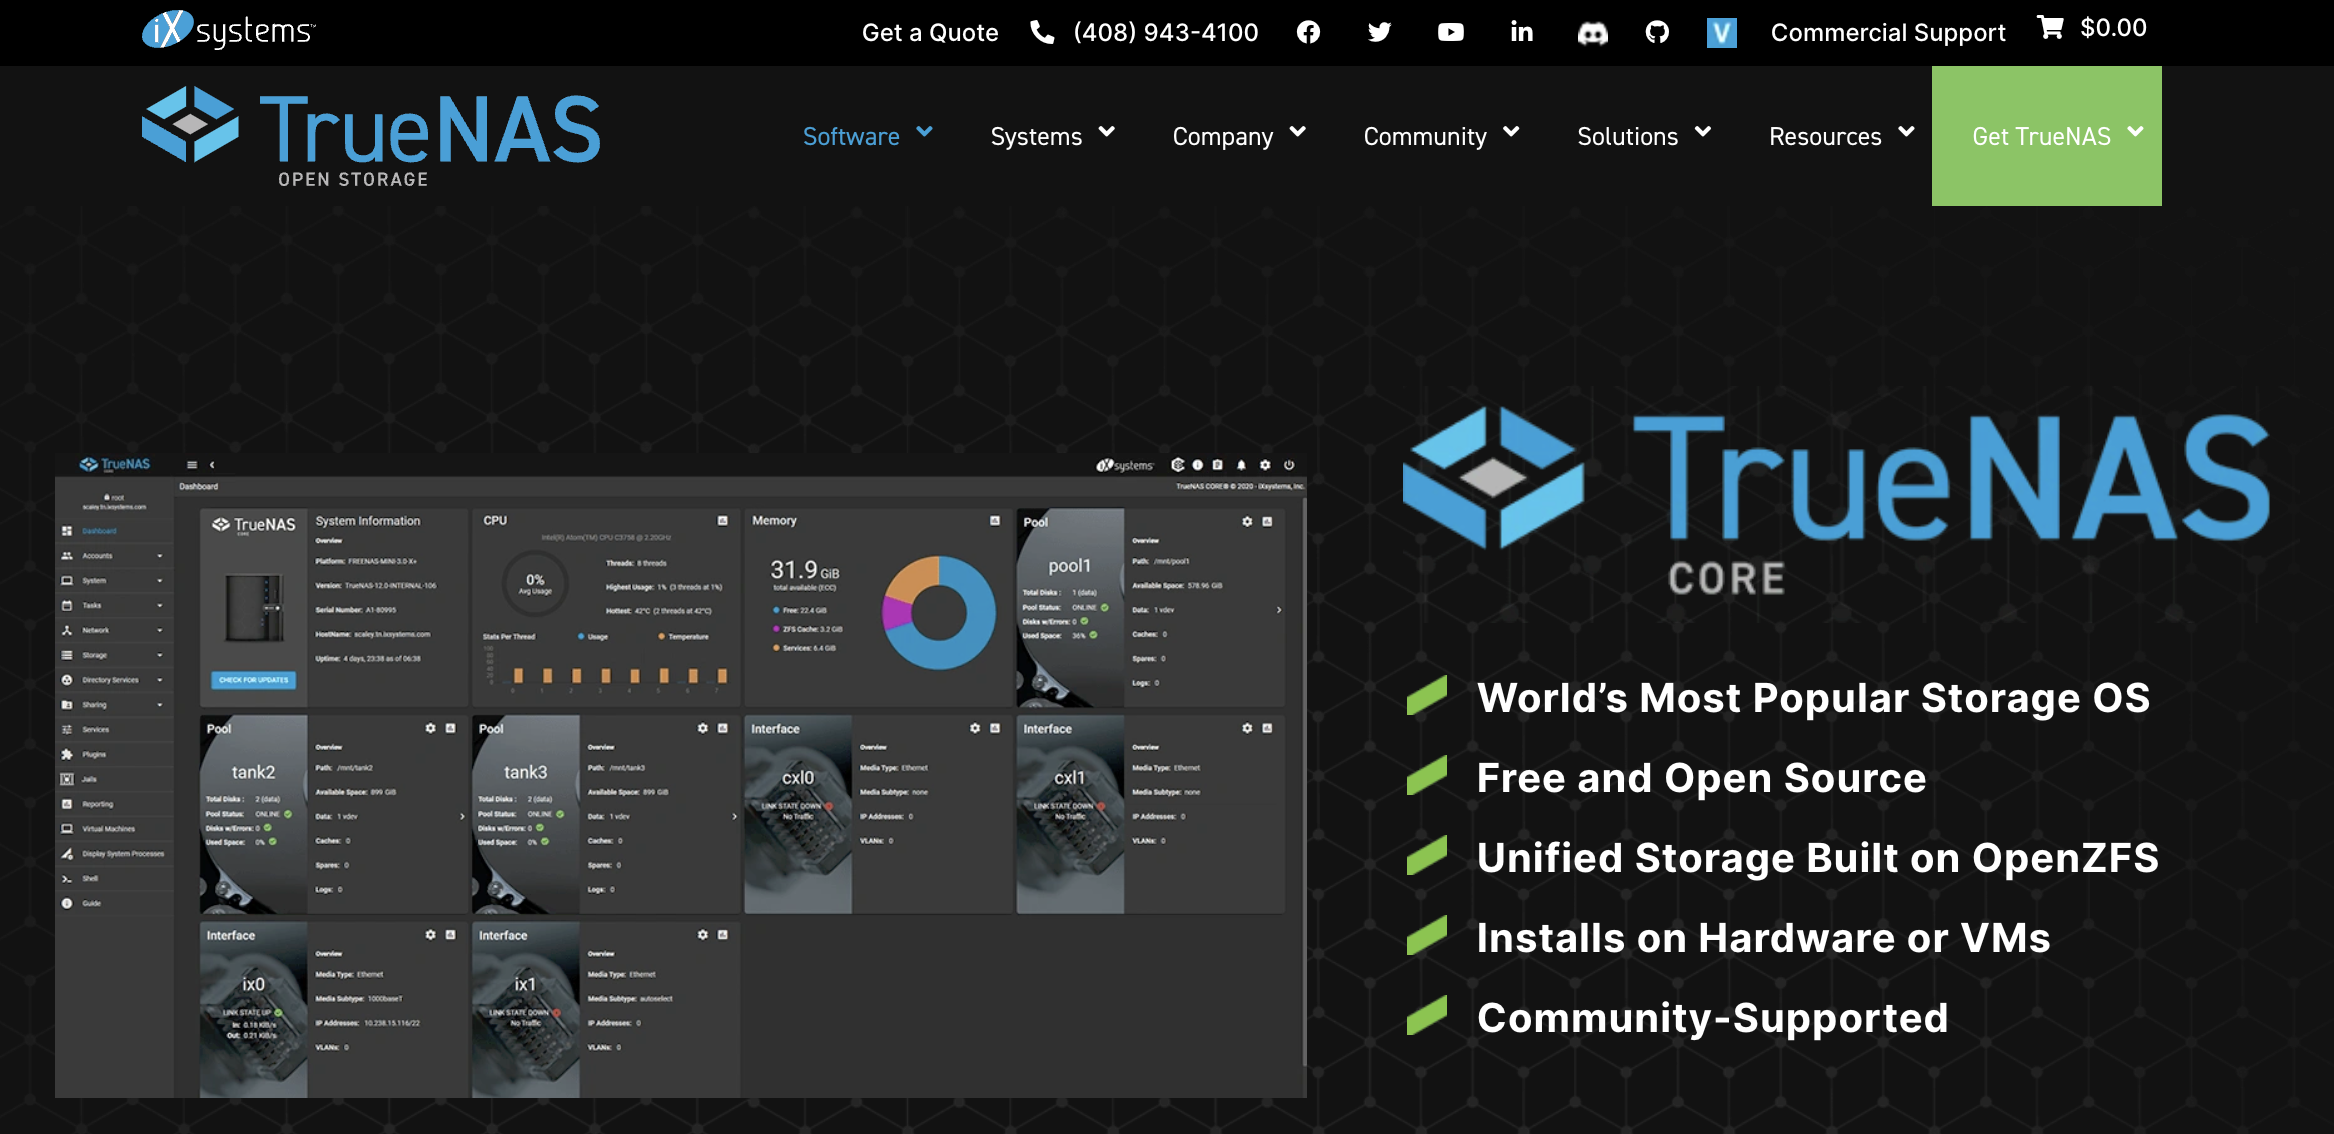The image size is (2334, 1134).
Task: Click the iXsystems logo
Action: pyautogui.click(x=228, y=30)
